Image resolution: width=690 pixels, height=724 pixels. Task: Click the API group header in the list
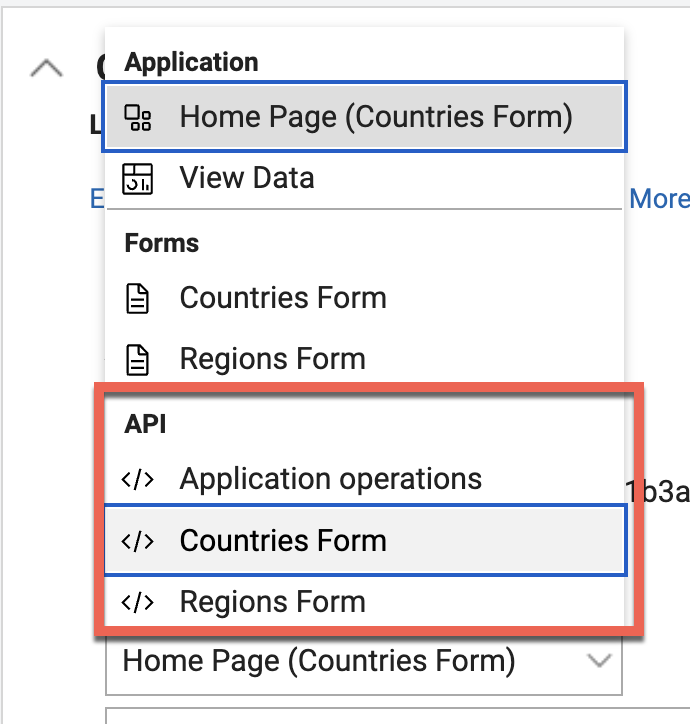pos(145,424)
